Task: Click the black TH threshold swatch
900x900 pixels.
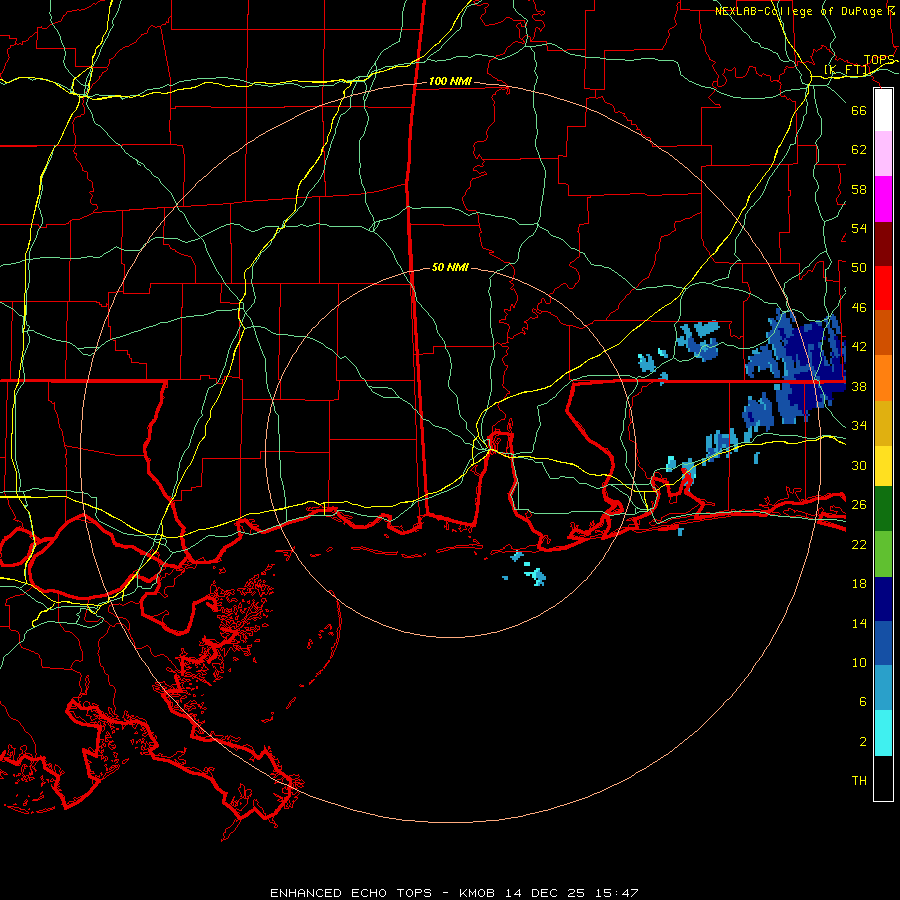Action: [x=883, y=778]
